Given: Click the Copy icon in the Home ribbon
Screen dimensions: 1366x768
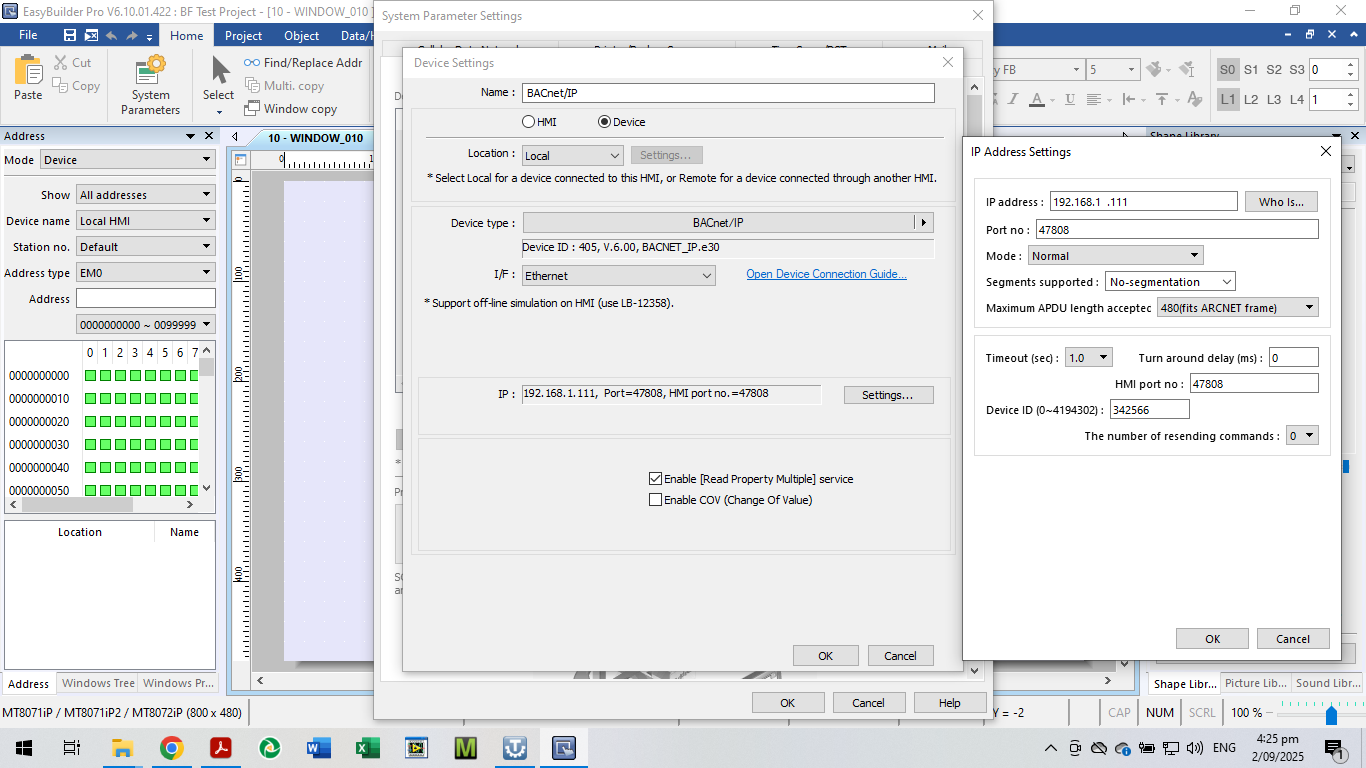Looking at the screenshot, I should 60,86.
